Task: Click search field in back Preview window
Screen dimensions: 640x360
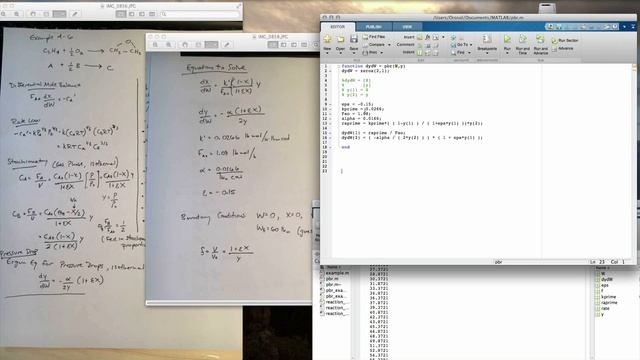Action: pos(200,14)
